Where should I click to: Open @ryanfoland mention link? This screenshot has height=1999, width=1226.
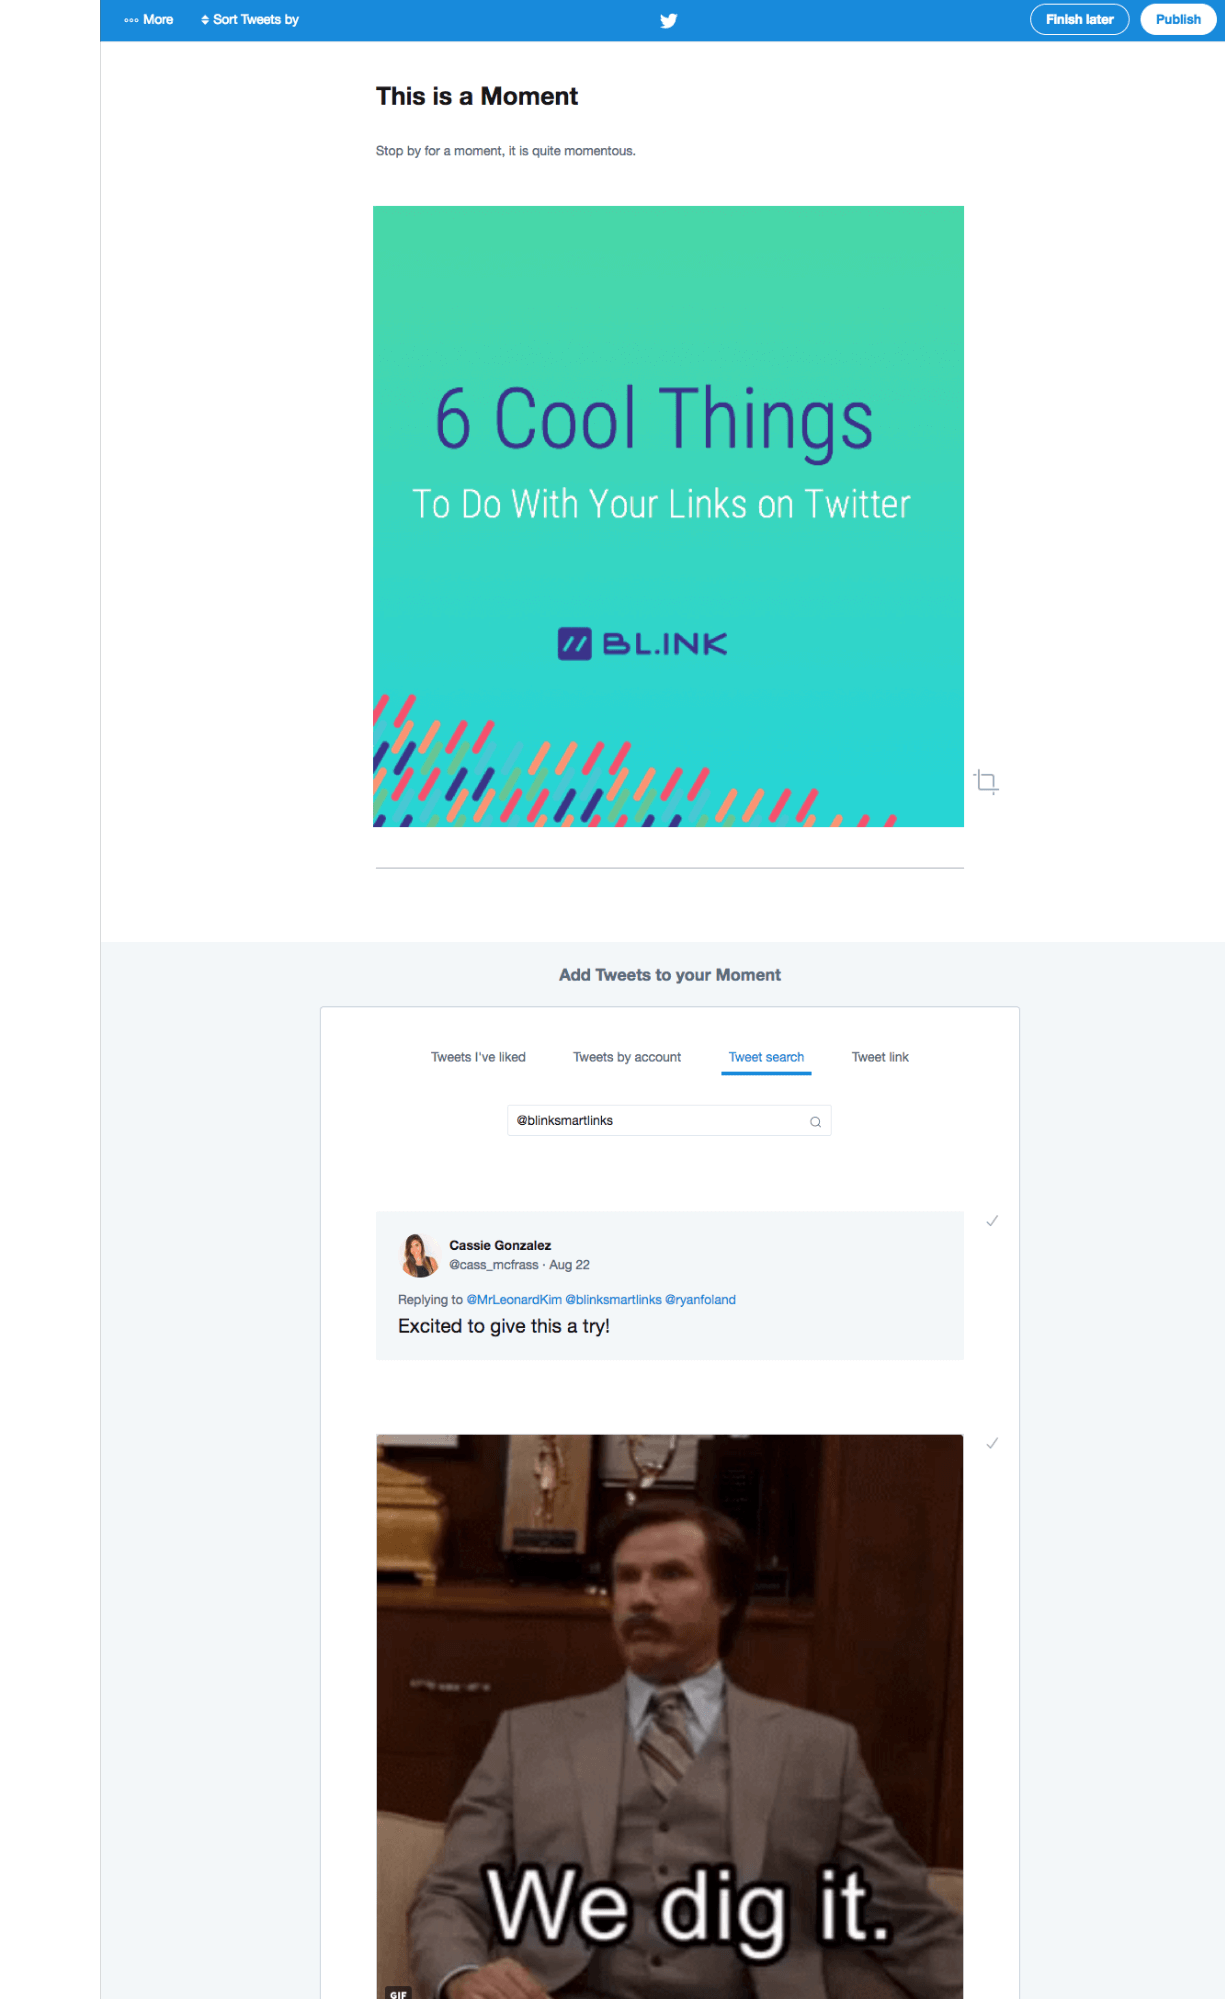coord(700,1300)
